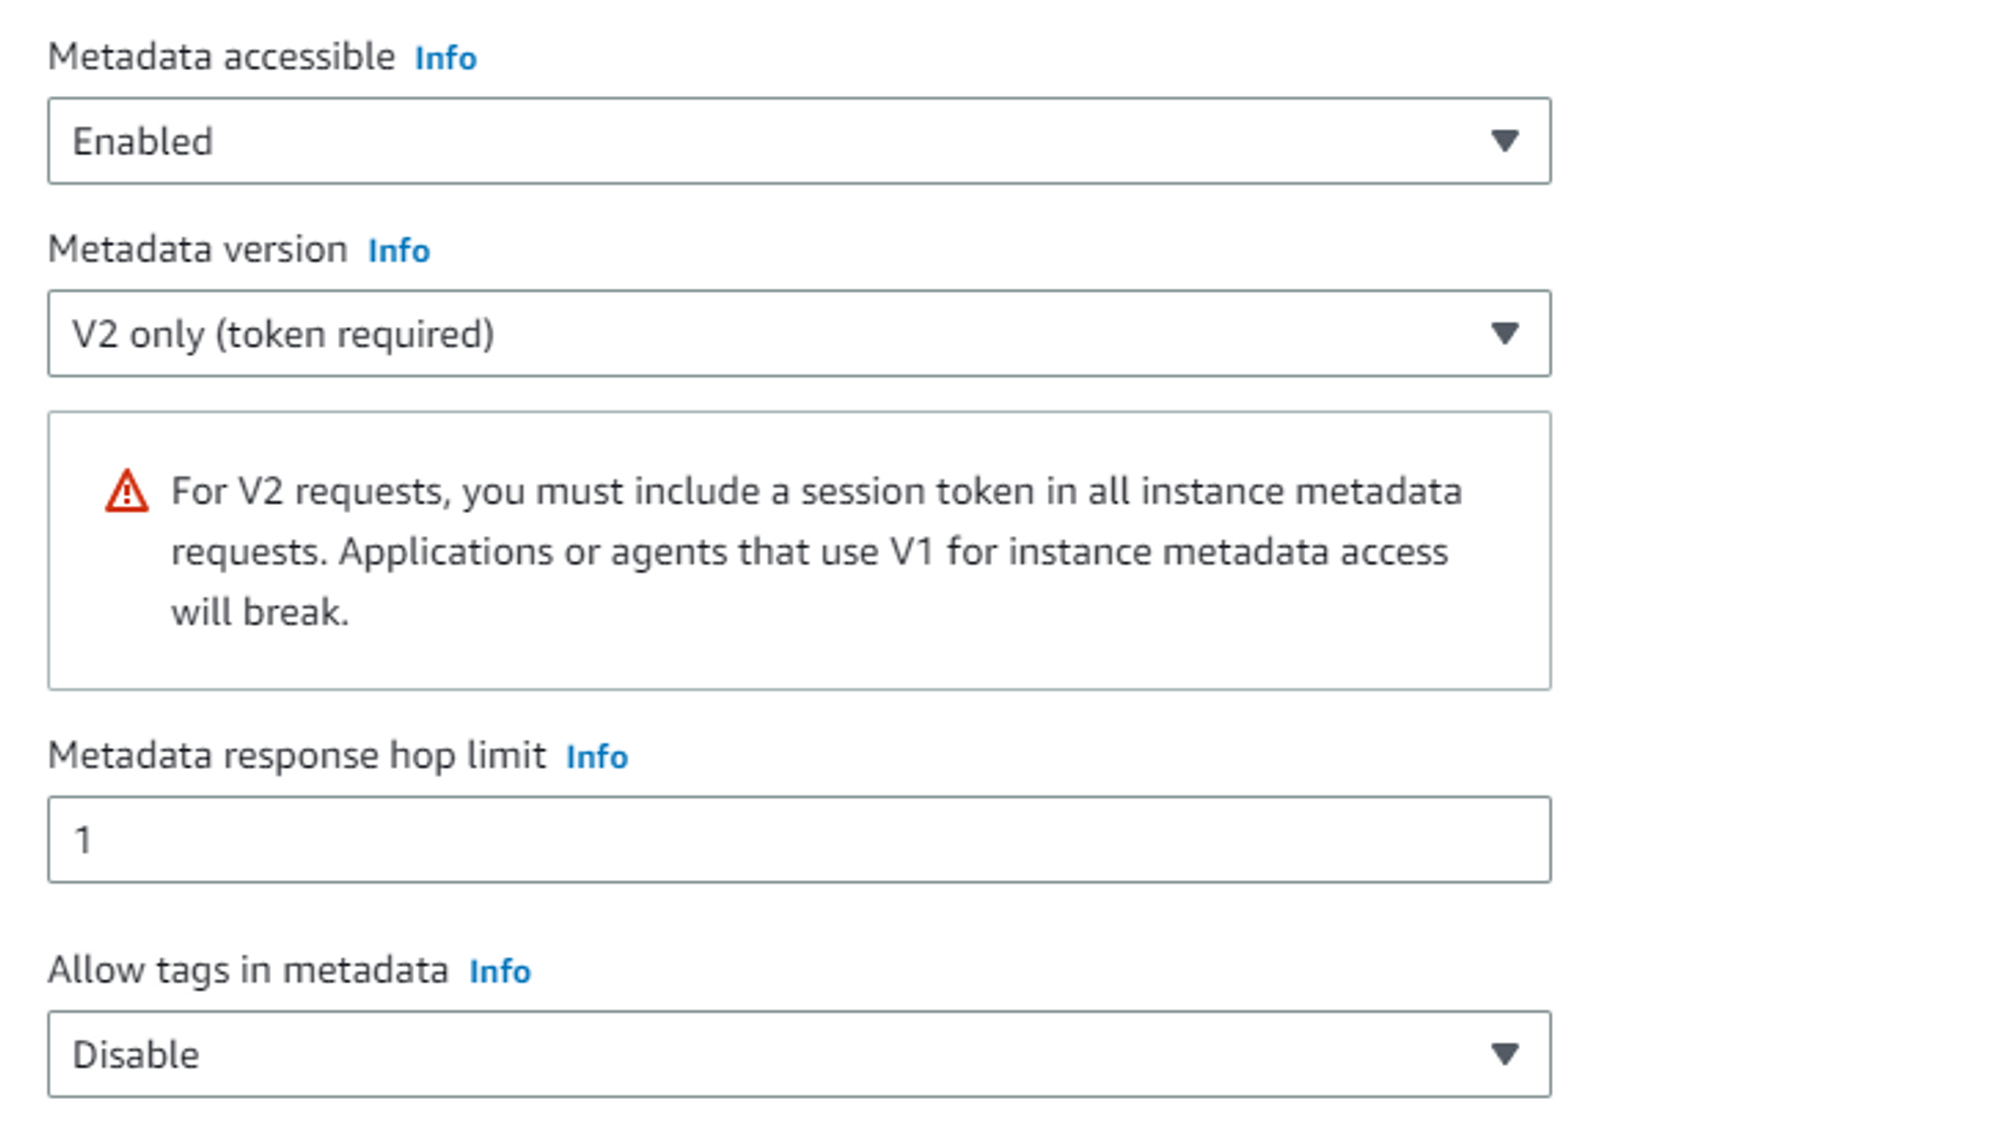Open the Allow tags dropdown showing Disable
Image resolution: width=2000 pixels, height=1122 pixels.
tap(798, 1054)
